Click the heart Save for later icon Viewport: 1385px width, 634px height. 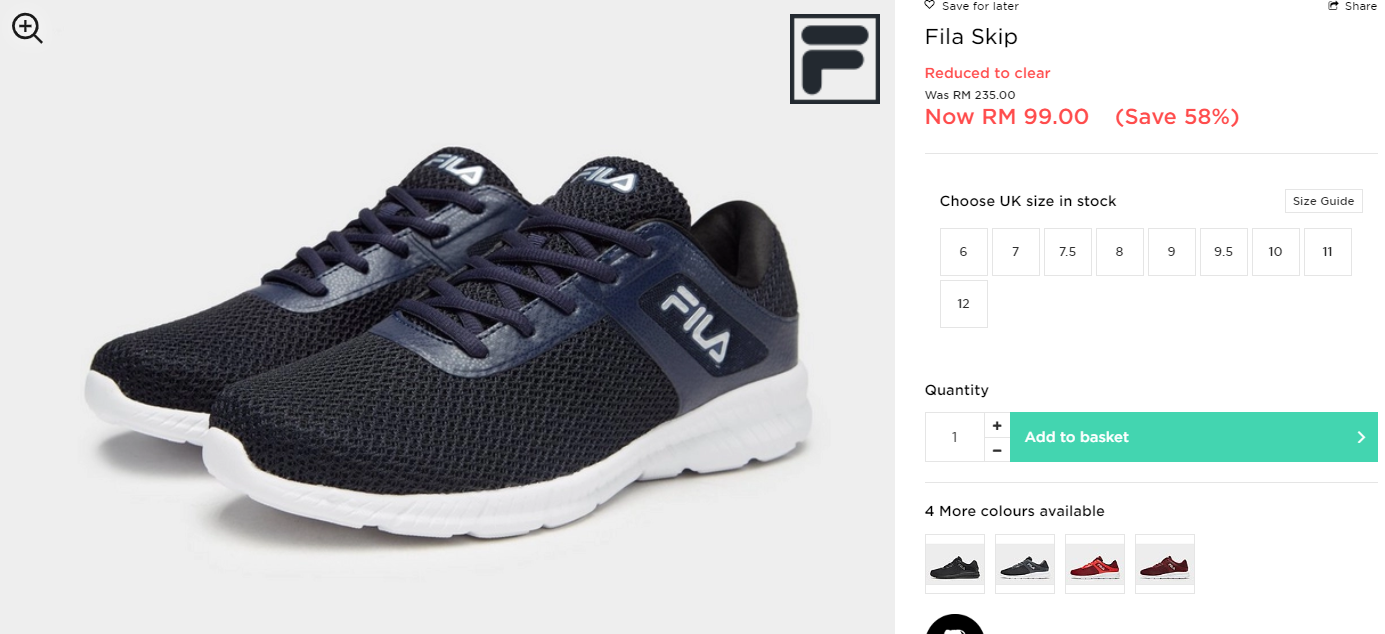929,6
